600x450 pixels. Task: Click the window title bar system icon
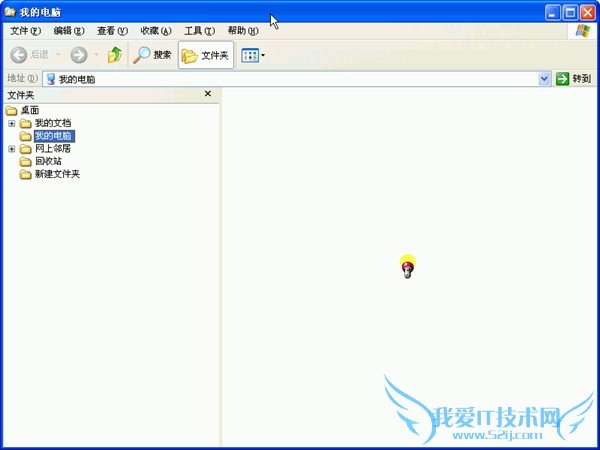pos(10,12)
